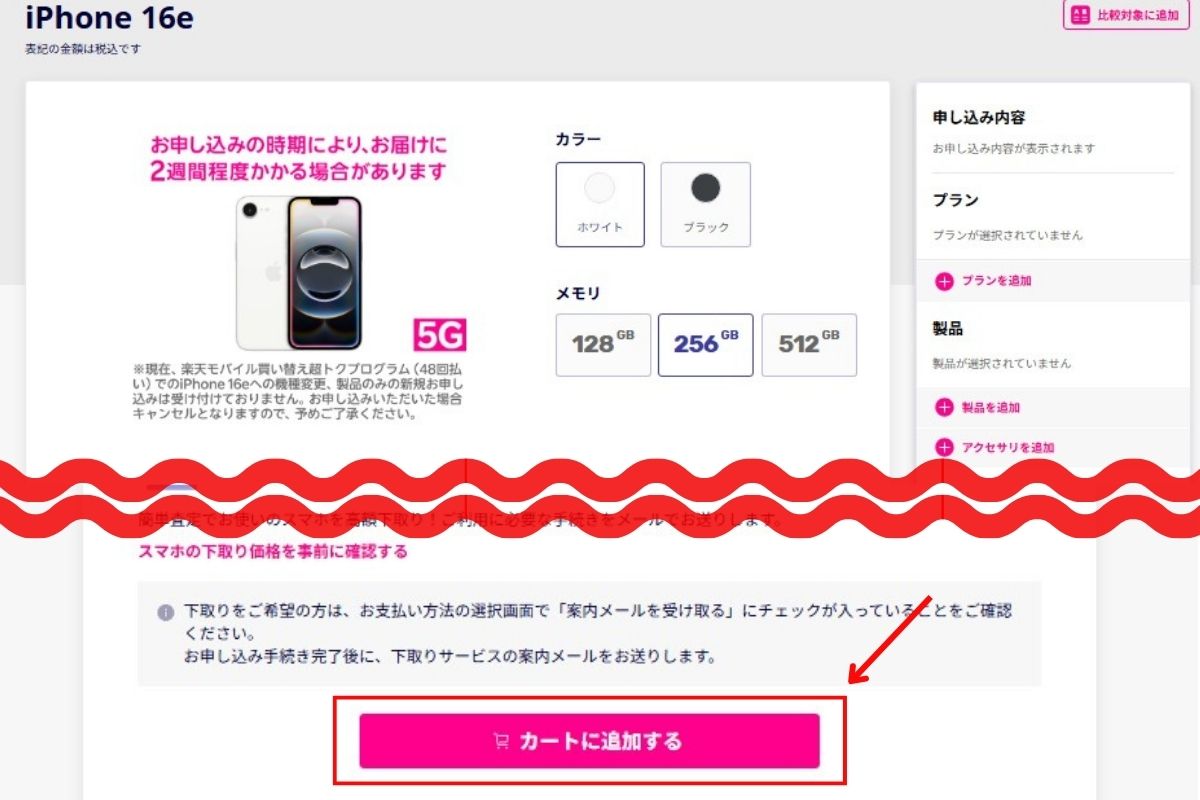Choose the ホワイト color option
The image size is (1200, 800).
click(x=600, y=205)
